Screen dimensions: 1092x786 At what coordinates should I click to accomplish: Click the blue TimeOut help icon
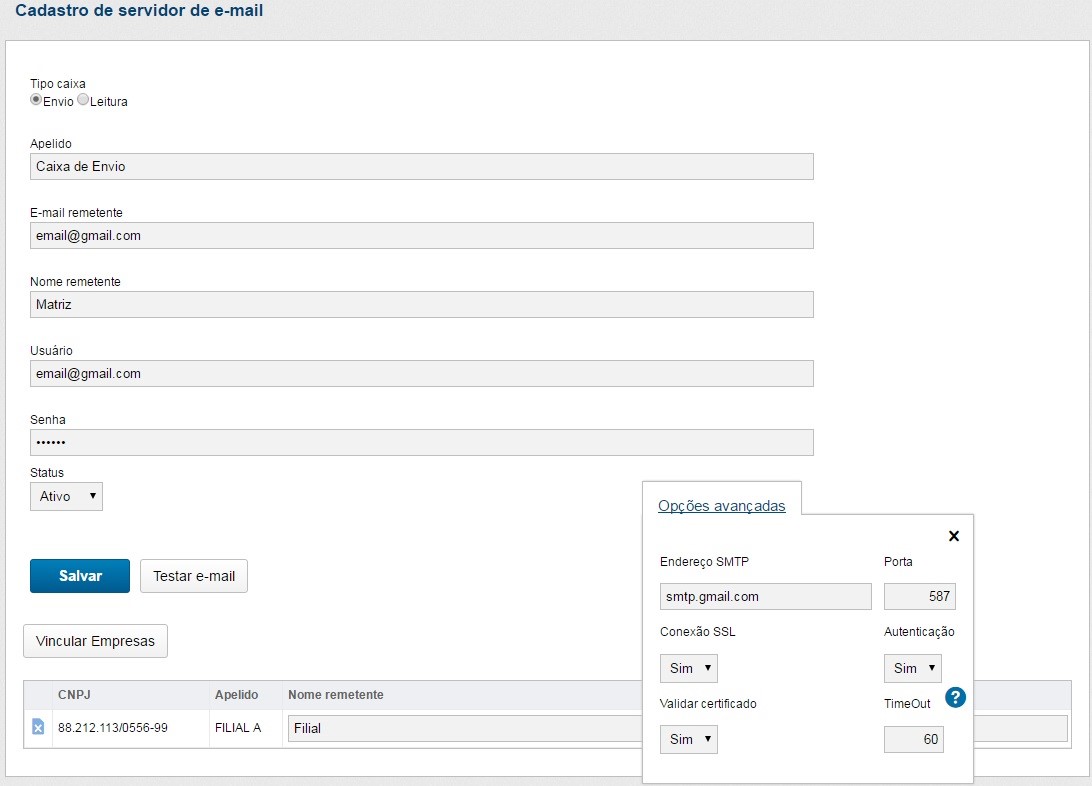[x=955, y=697]
